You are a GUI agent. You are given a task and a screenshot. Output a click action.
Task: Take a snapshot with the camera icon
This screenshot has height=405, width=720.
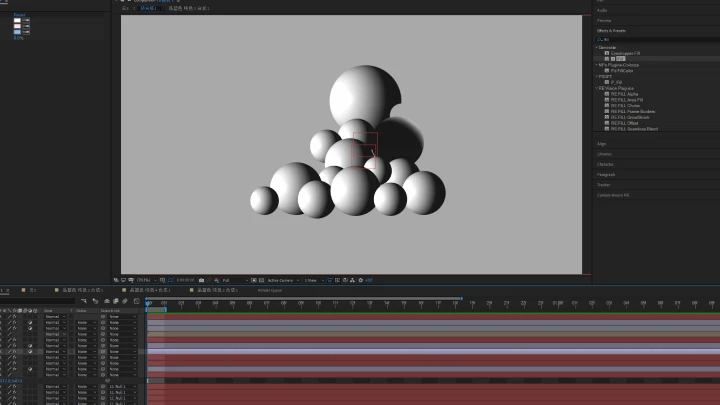click(201, 280)
